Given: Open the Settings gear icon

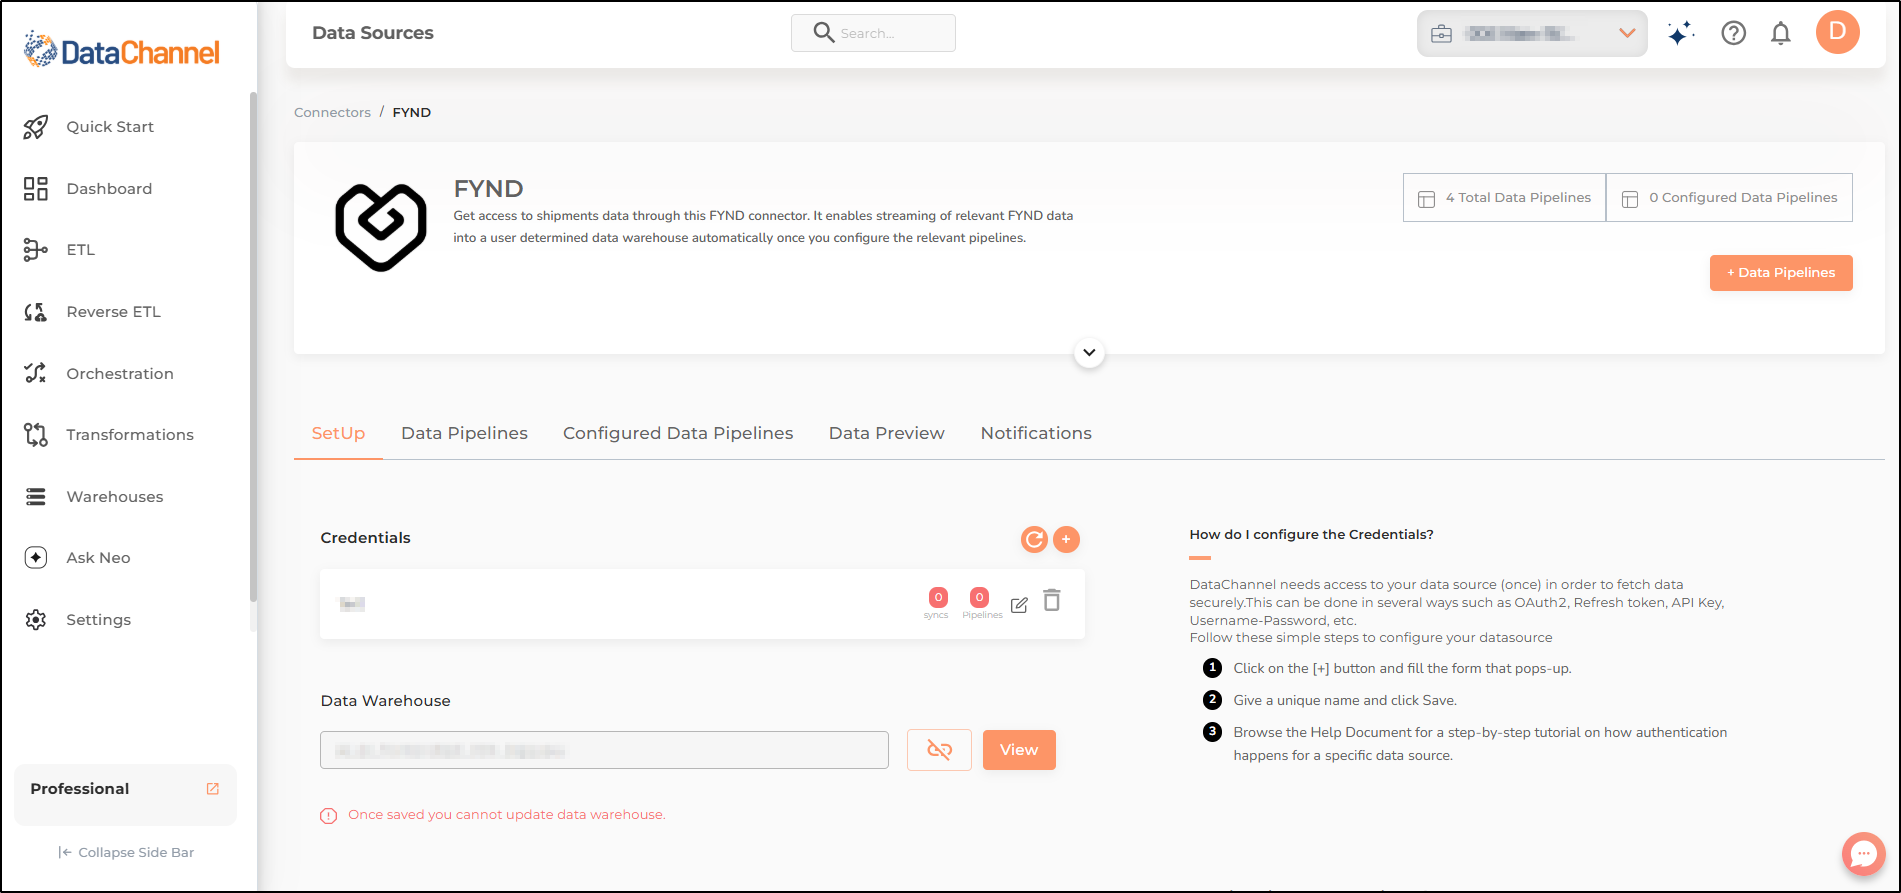Looking at the screenshot, I should 36,620.
